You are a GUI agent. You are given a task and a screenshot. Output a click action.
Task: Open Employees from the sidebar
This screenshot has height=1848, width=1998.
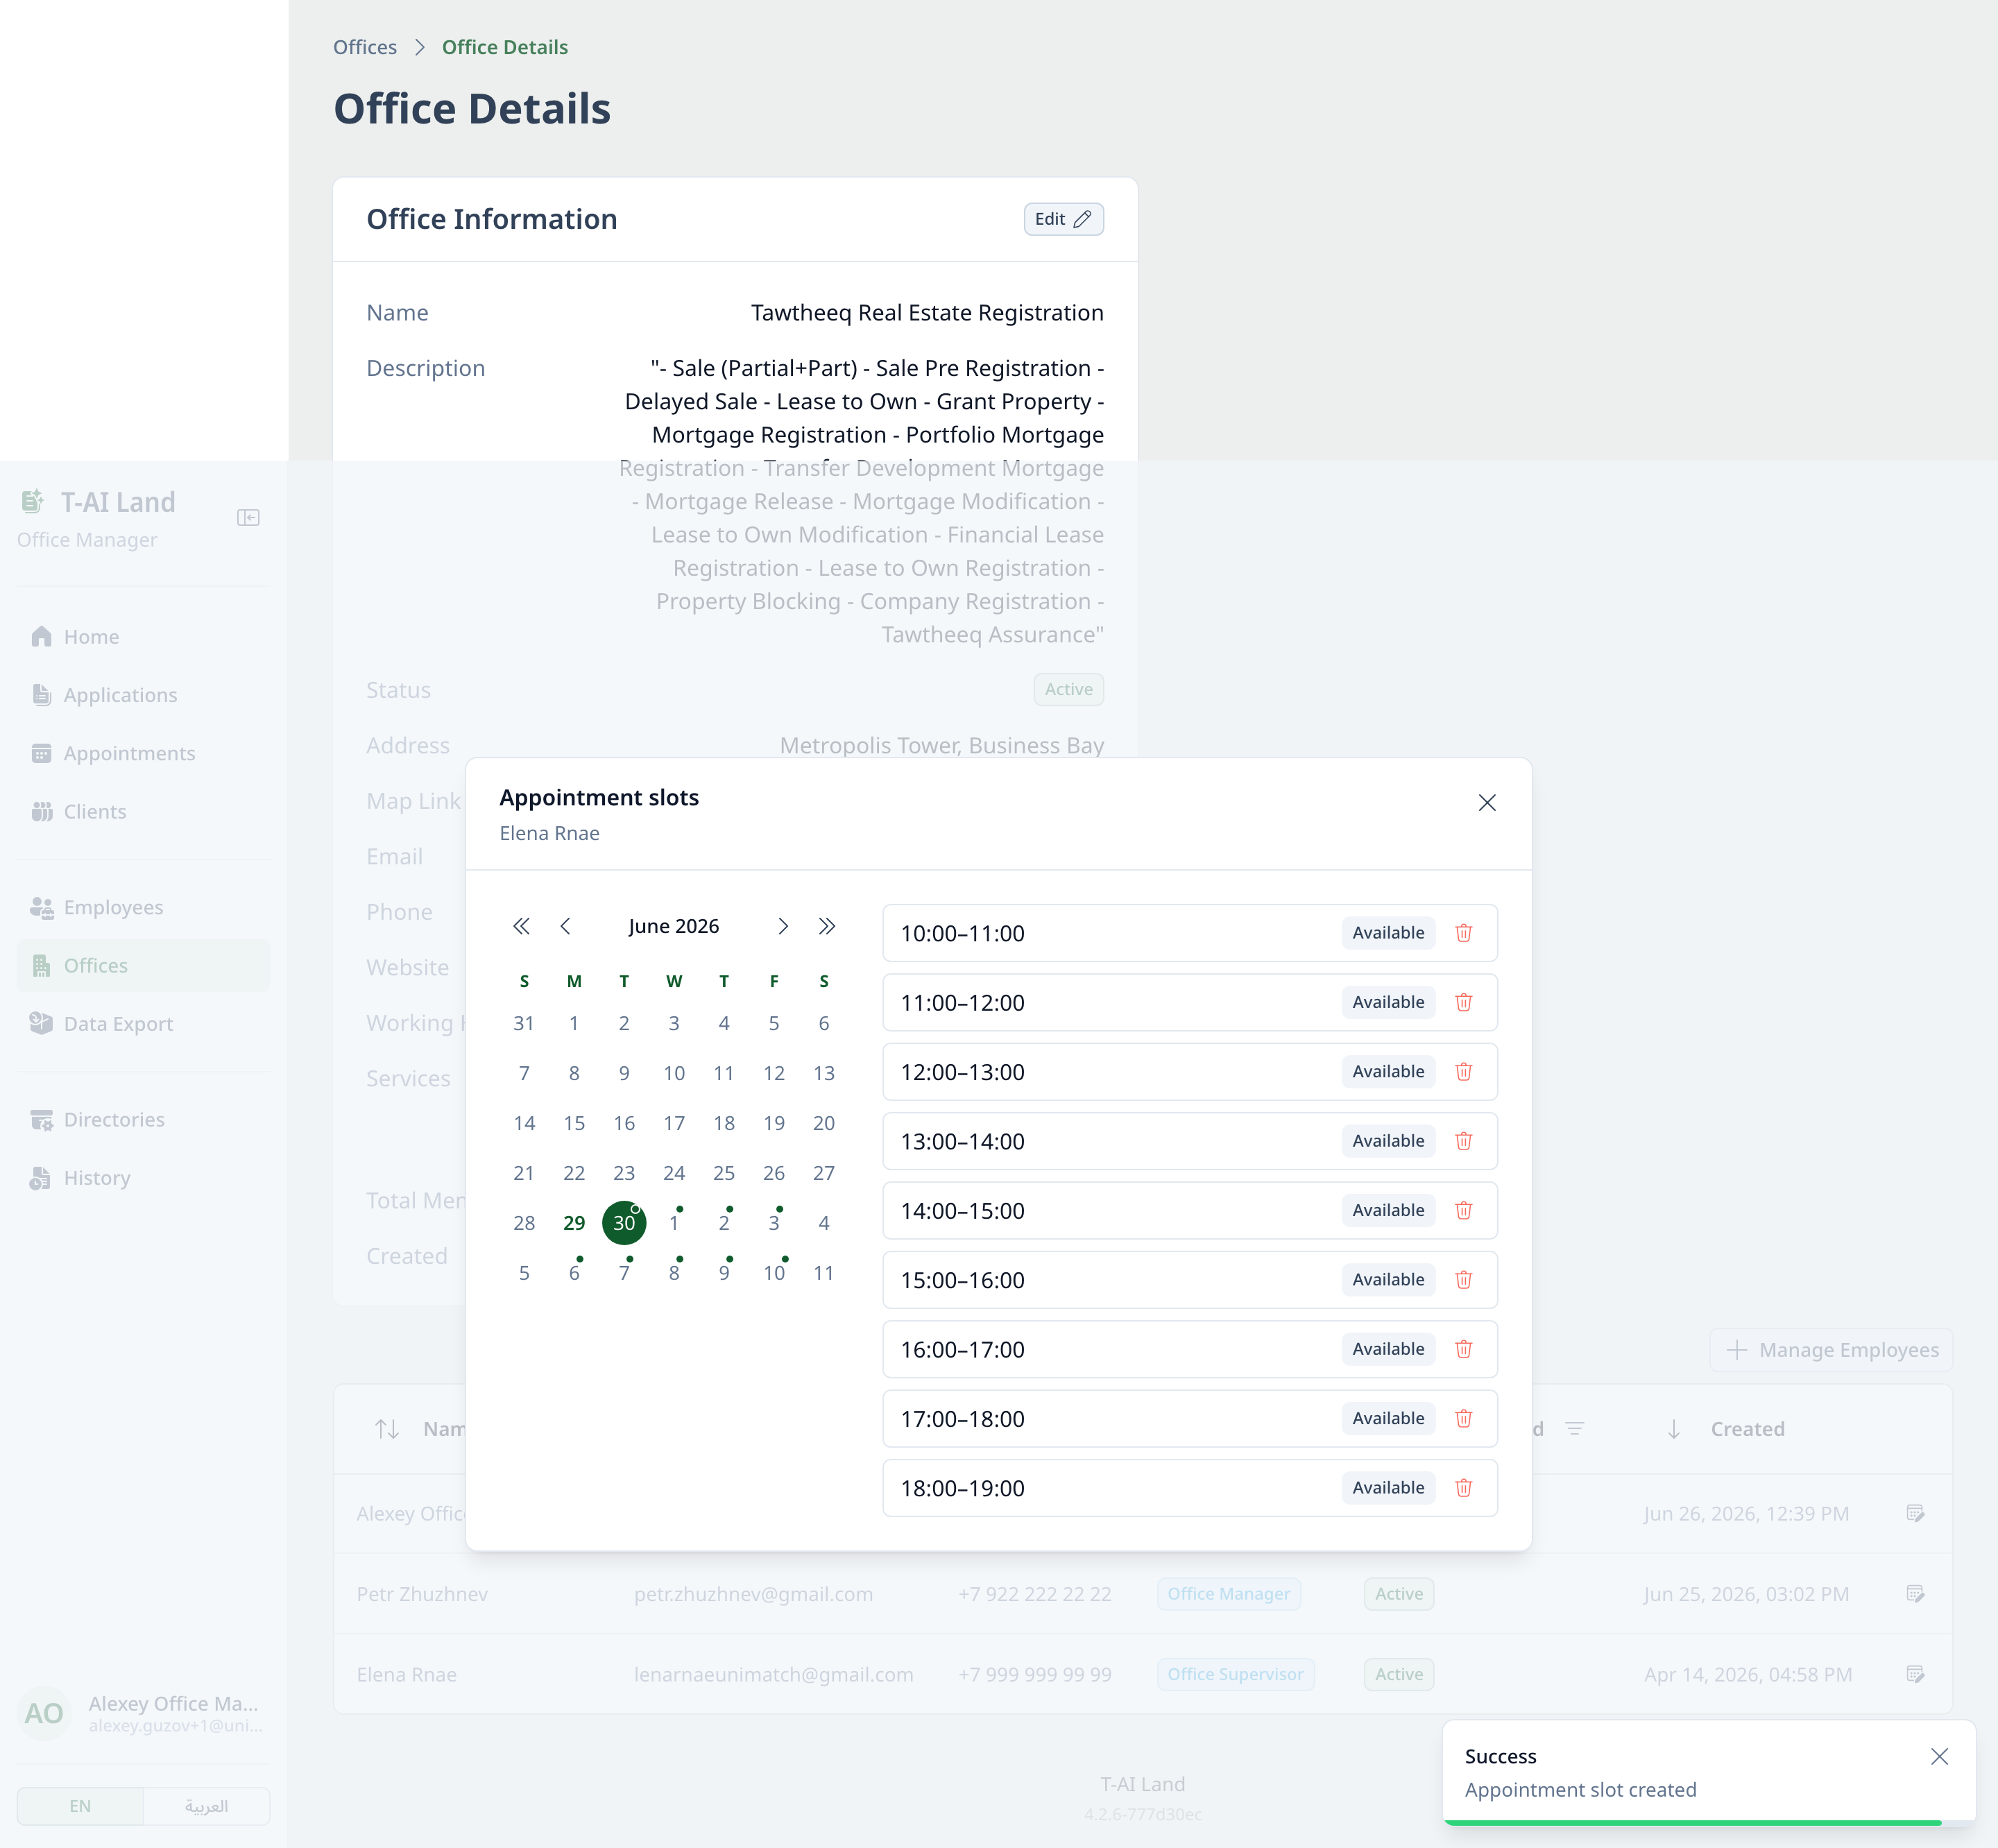(x=144, y=907)
